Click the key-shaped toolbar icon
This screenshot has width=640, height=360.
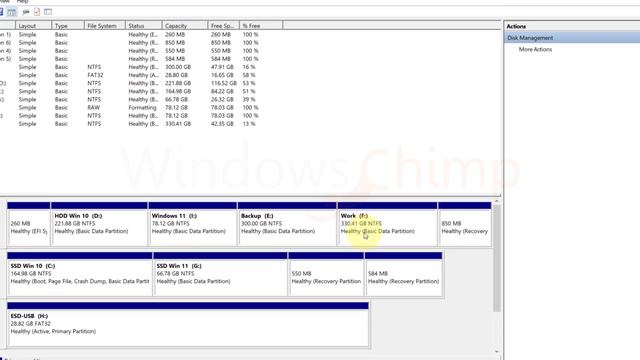coord(26,12)
